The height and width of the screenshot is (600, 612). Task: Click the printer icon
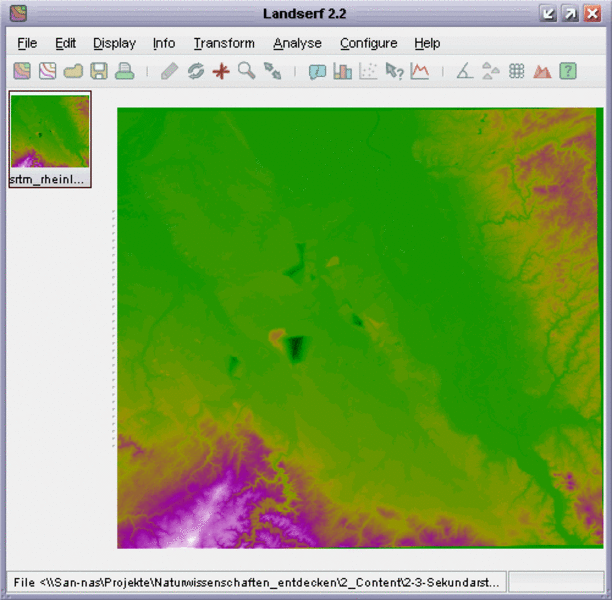tap(124, 71)
